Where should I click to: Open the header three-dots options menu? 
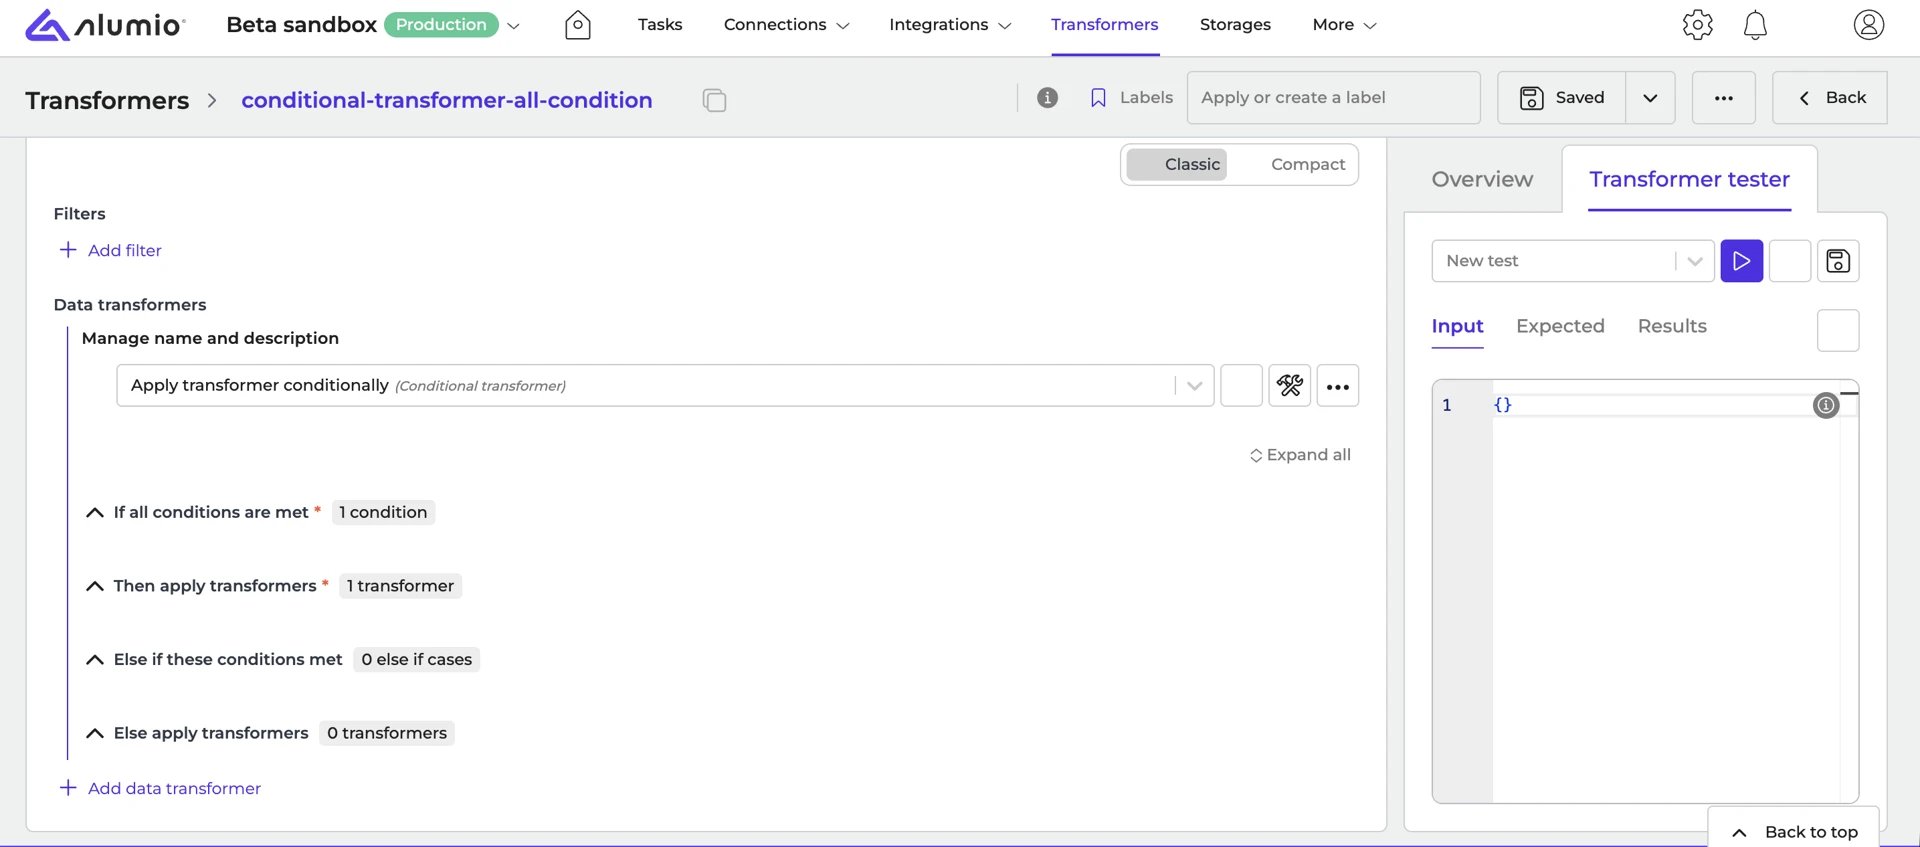coord(1724,98)
